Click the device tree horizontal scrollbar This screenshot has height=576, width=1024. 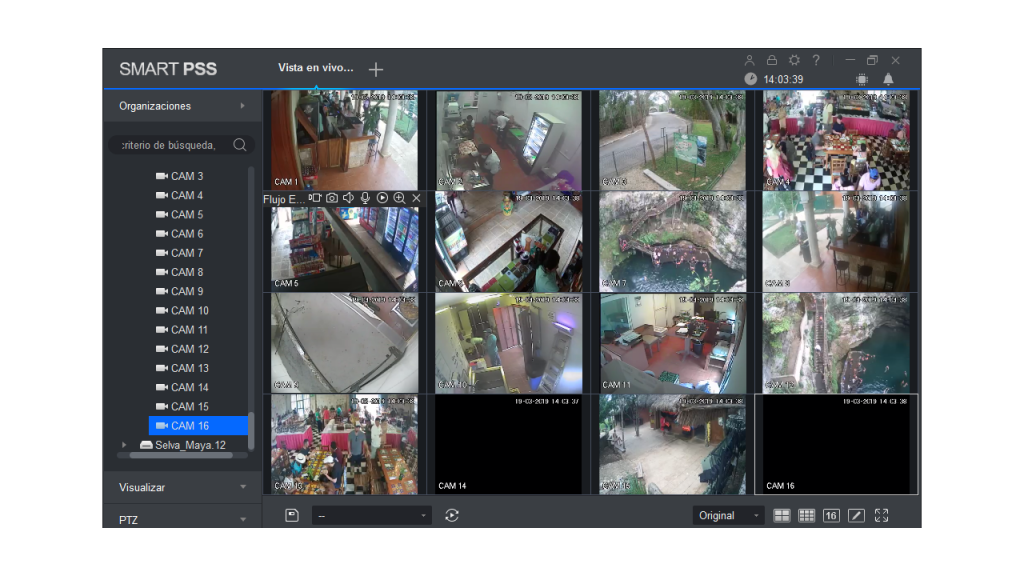181,456
